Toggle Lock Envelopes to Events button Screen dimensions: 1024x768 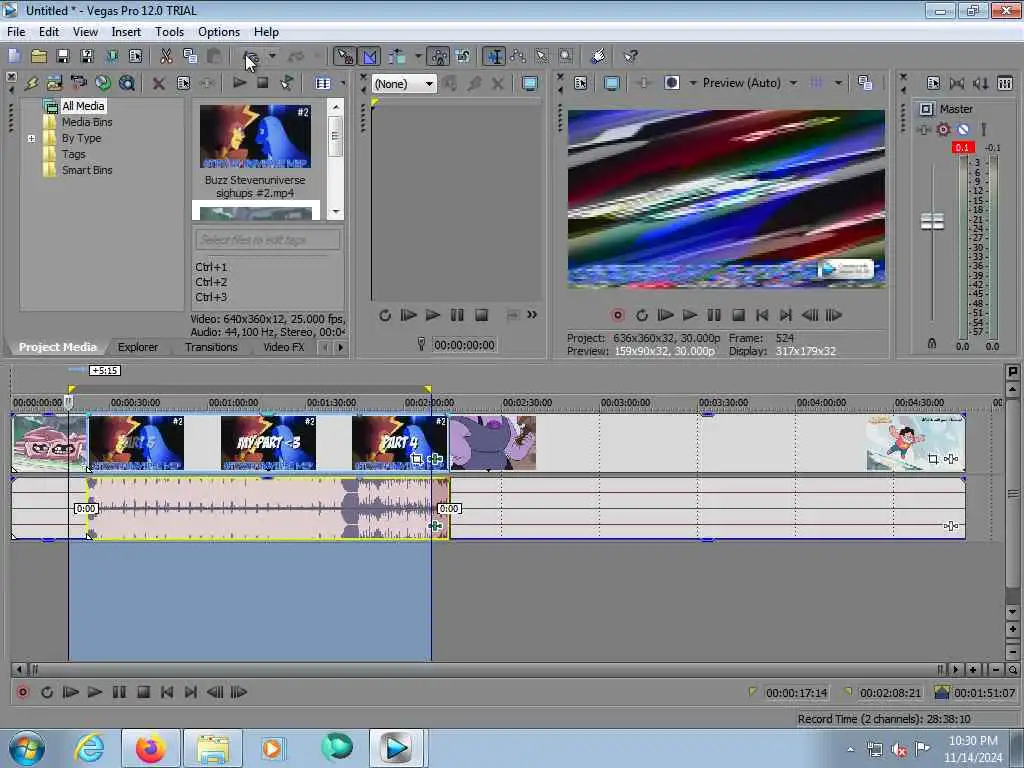(438, 57)
